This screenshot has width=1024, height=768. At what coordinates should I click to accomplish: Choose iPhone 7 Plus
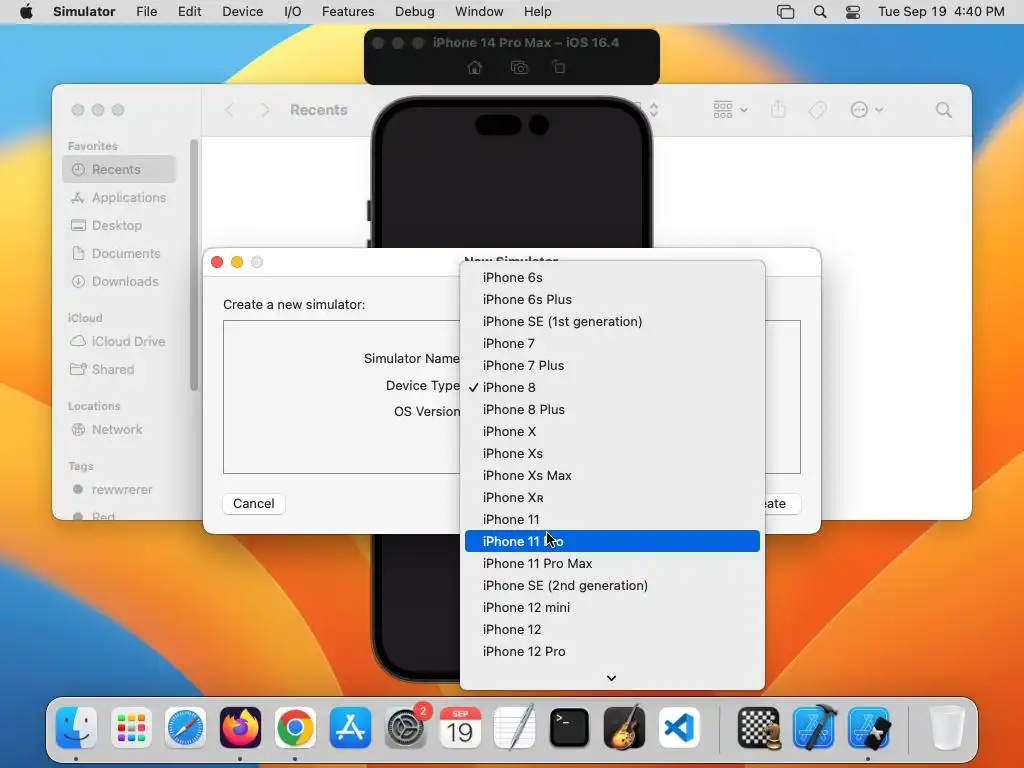tap(612, 365)
